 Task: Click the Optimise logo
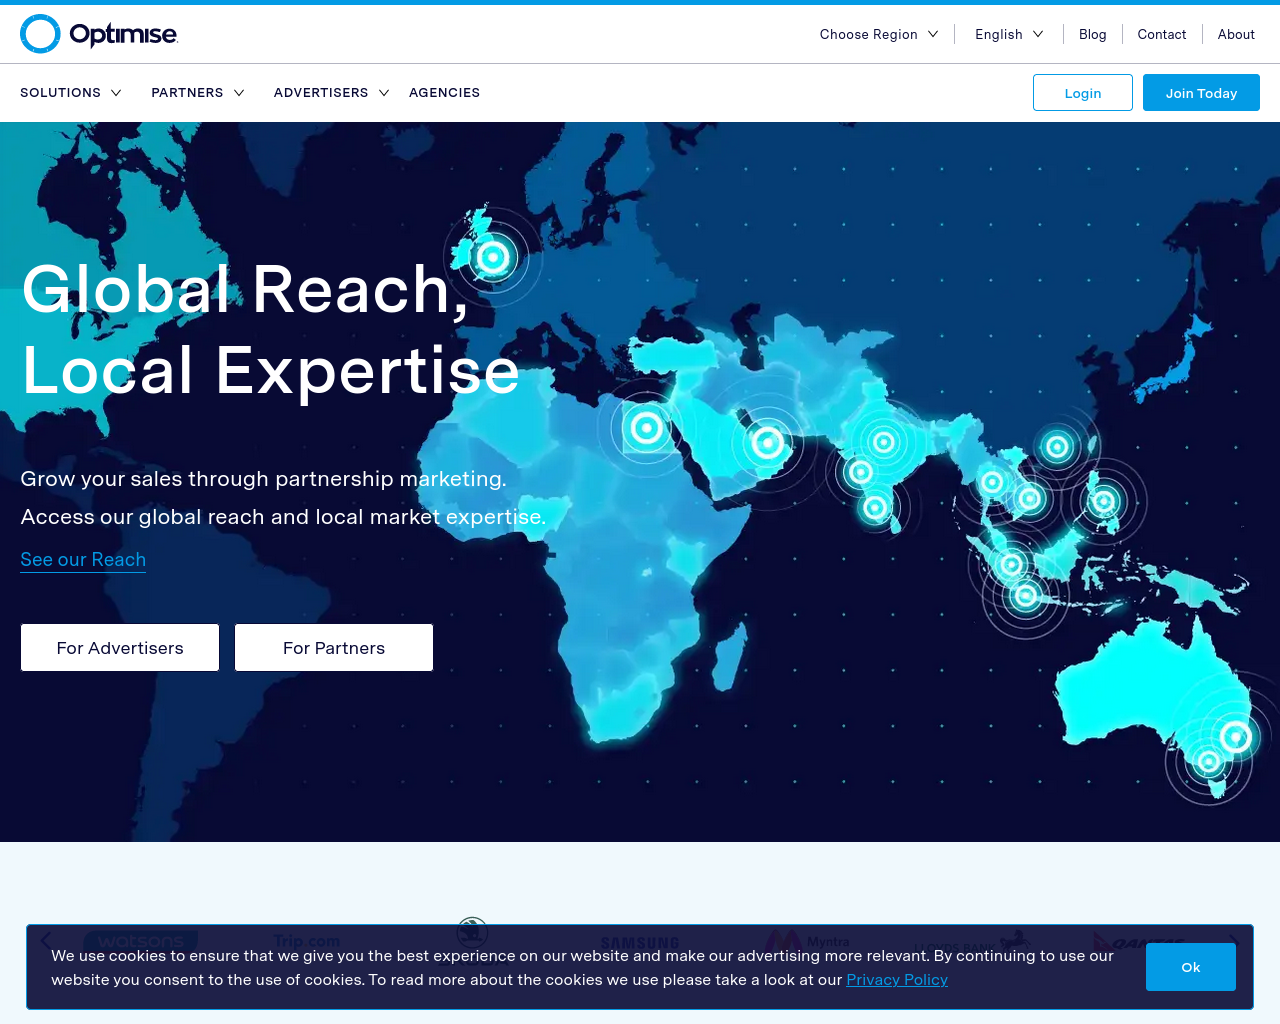(x=99, y=34)
